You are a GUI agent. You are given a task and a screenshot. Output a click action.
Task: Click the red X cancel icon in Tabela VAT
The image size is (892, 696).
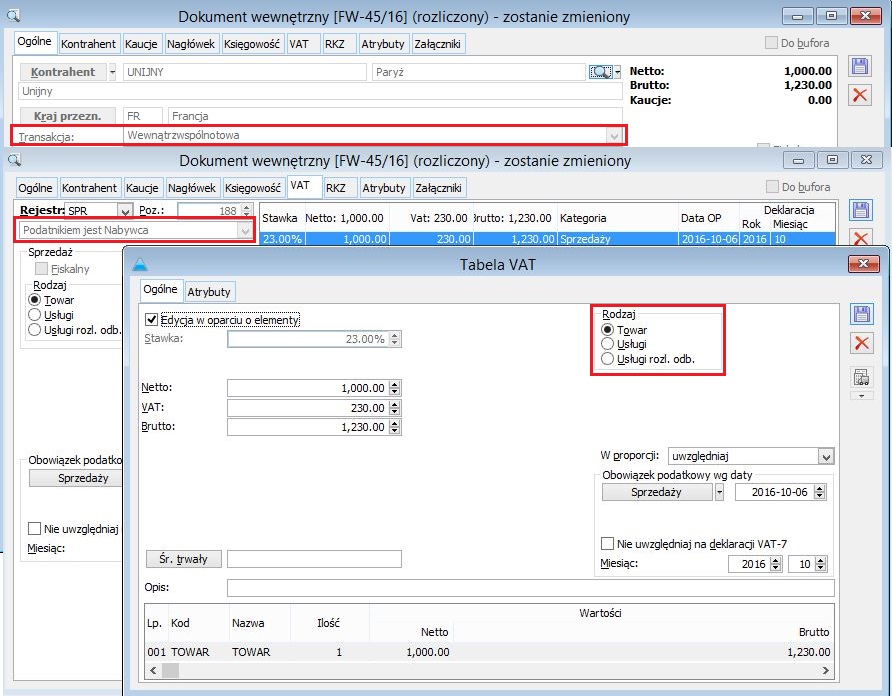click(861, 344)
